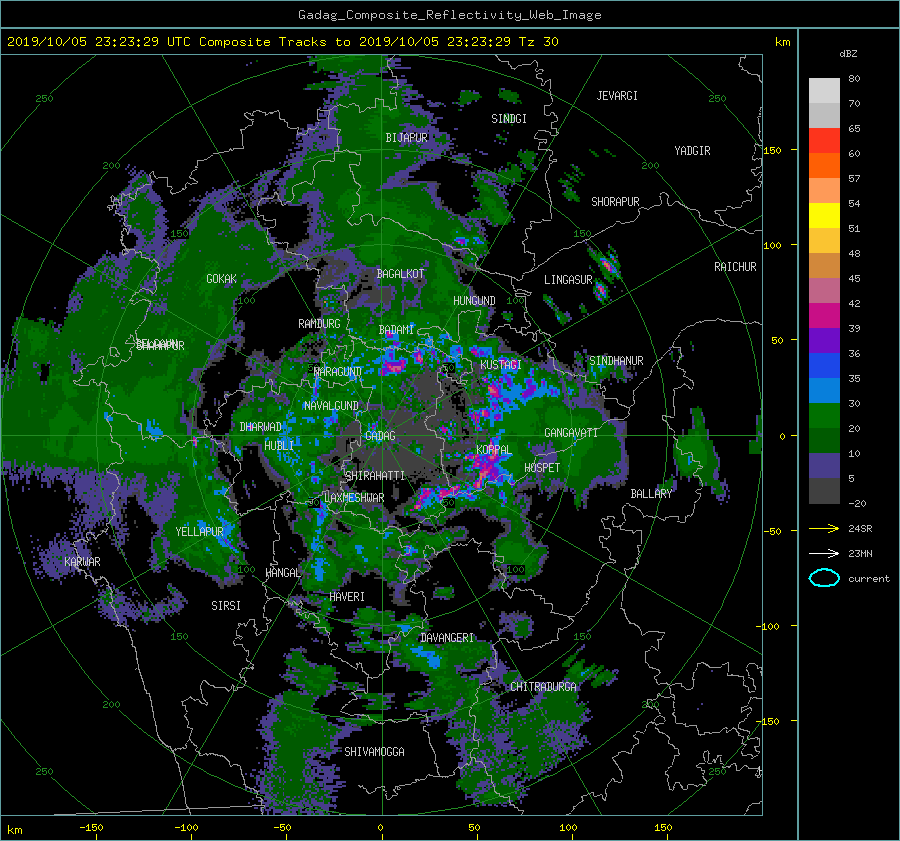The width and height of the screenshot is (900, 841).
Task: Click the BADAMI city label
Action: pos(396,330)
